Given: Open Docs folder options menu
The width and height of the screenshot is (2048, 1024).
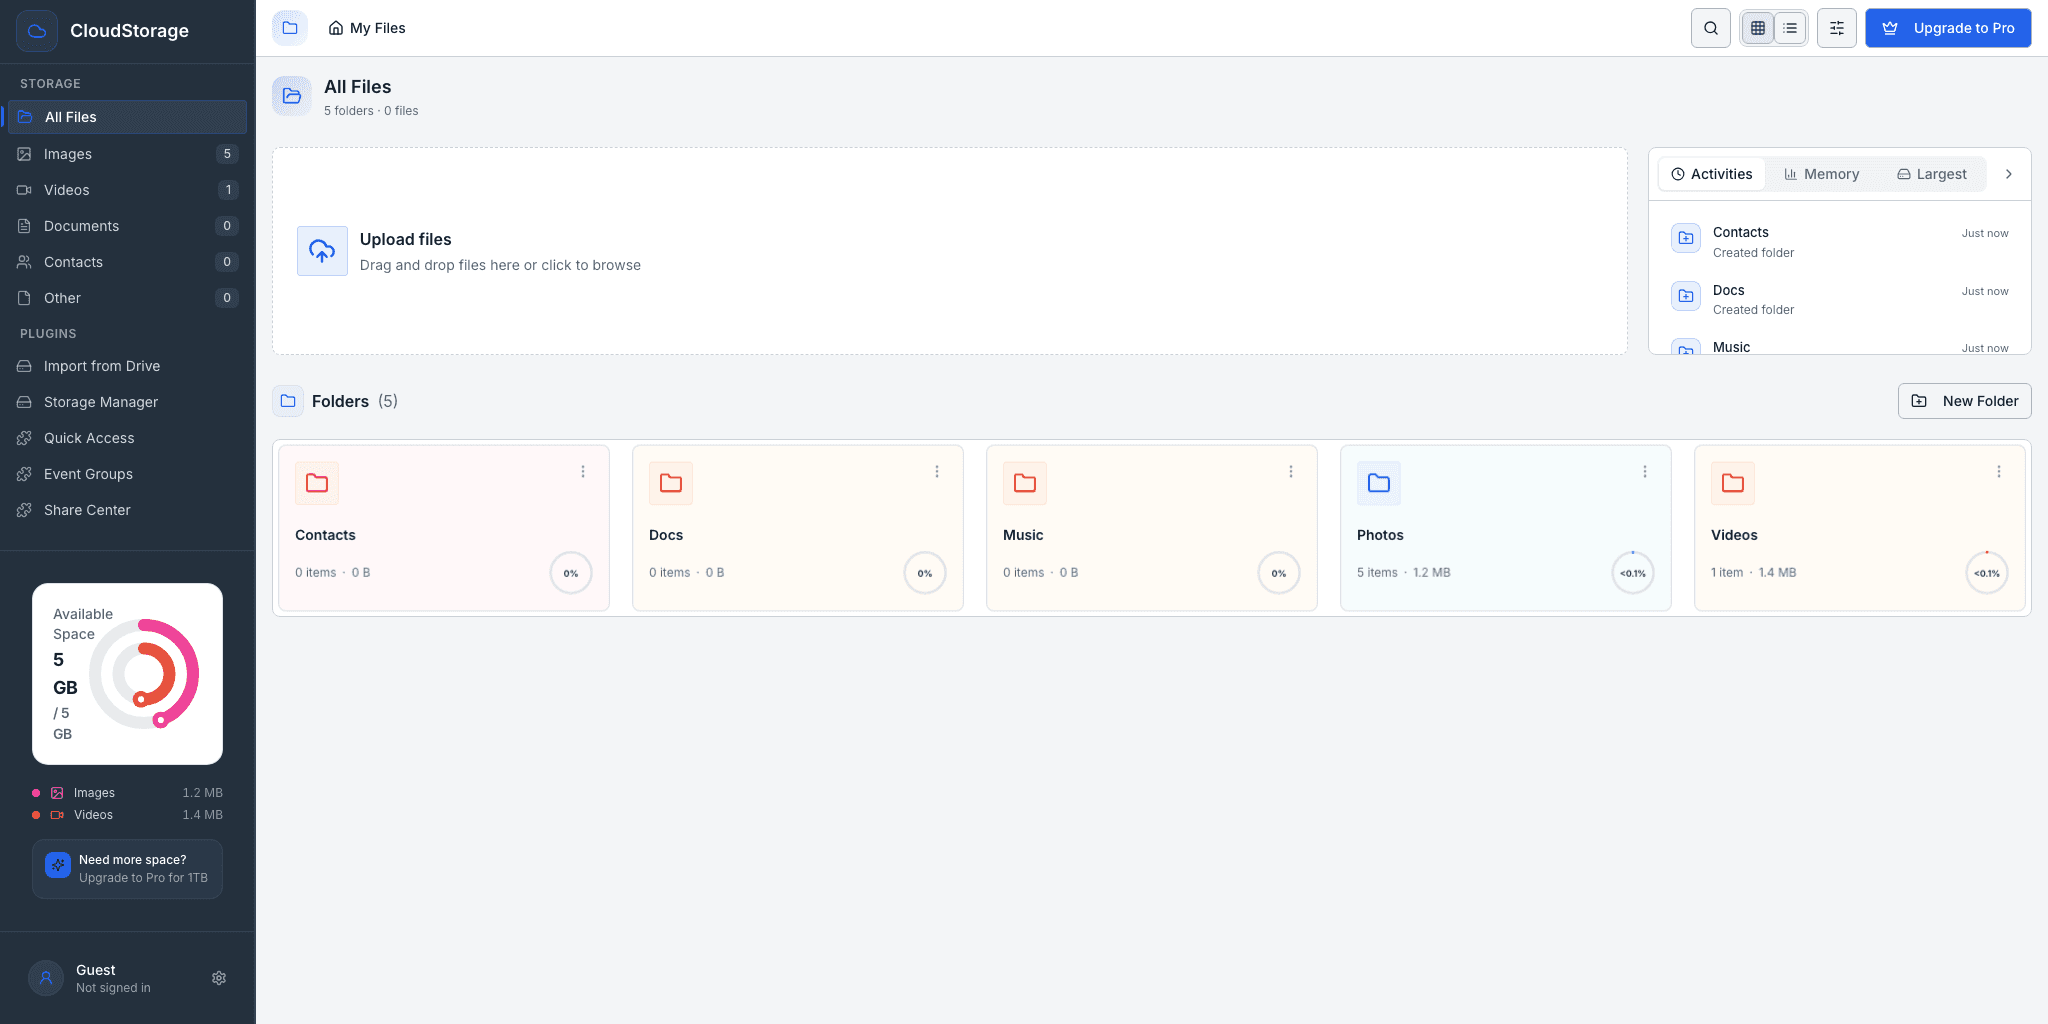Looking at the screenshot, I should click(937, 472).
